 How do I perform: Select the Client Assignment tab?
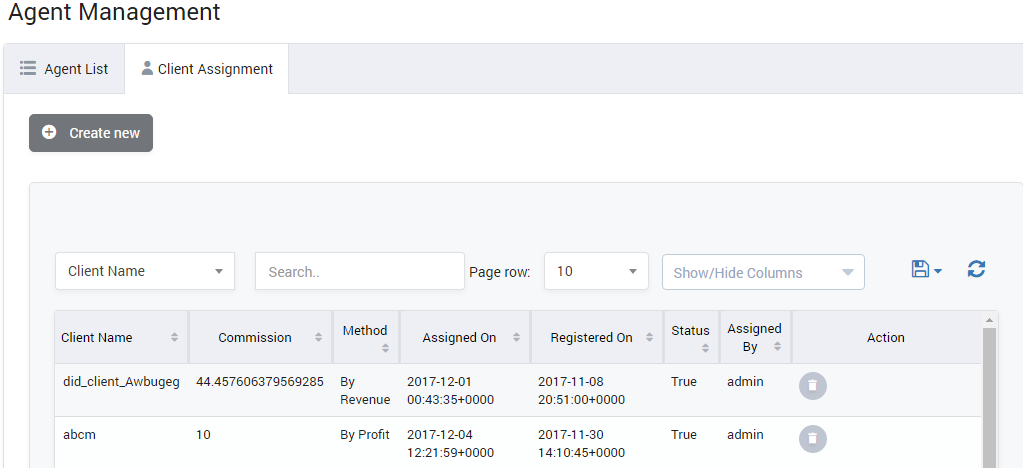tap(207, 69)
